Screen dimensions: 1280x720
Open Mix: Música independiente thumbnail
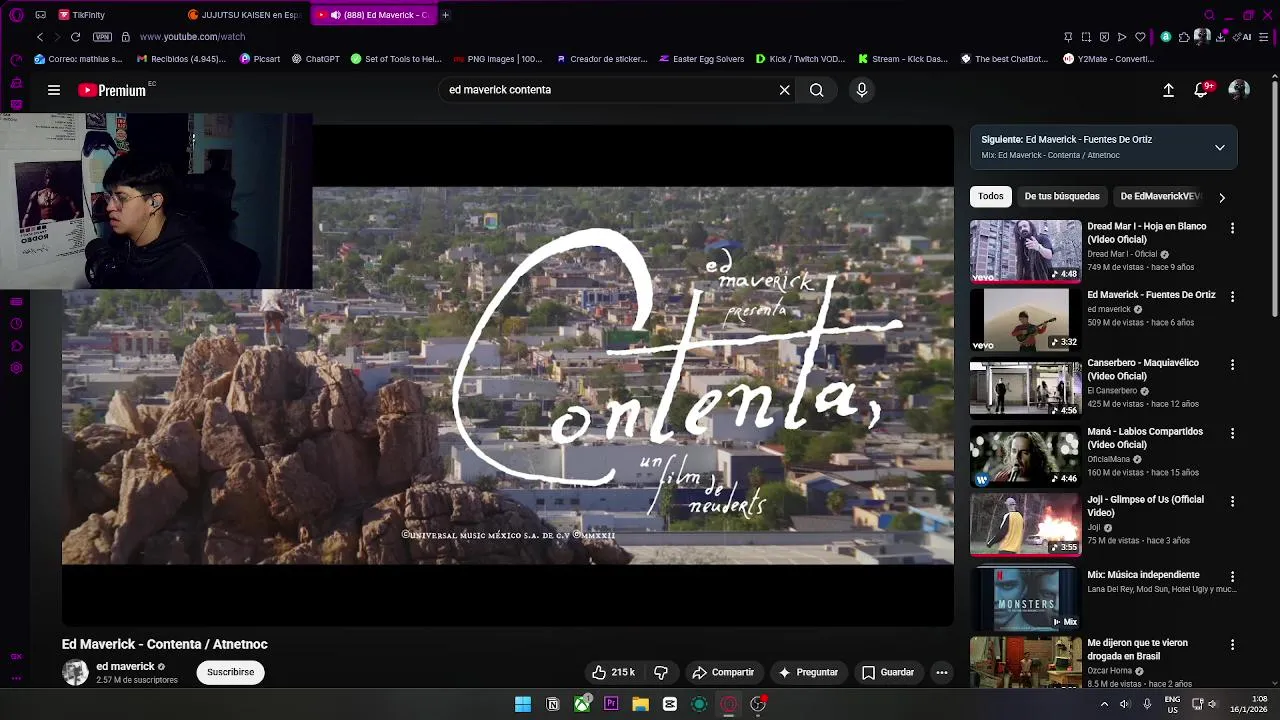pyautogui.click(x=1026, y=598)
